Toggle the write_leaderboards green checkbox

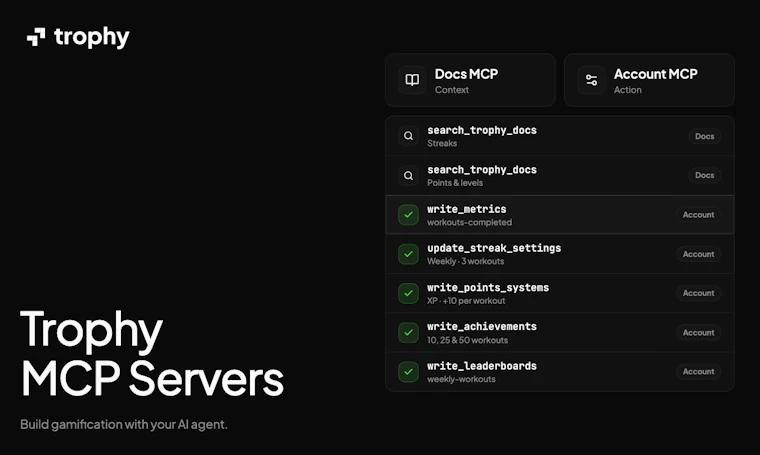[x=409, y=372]
